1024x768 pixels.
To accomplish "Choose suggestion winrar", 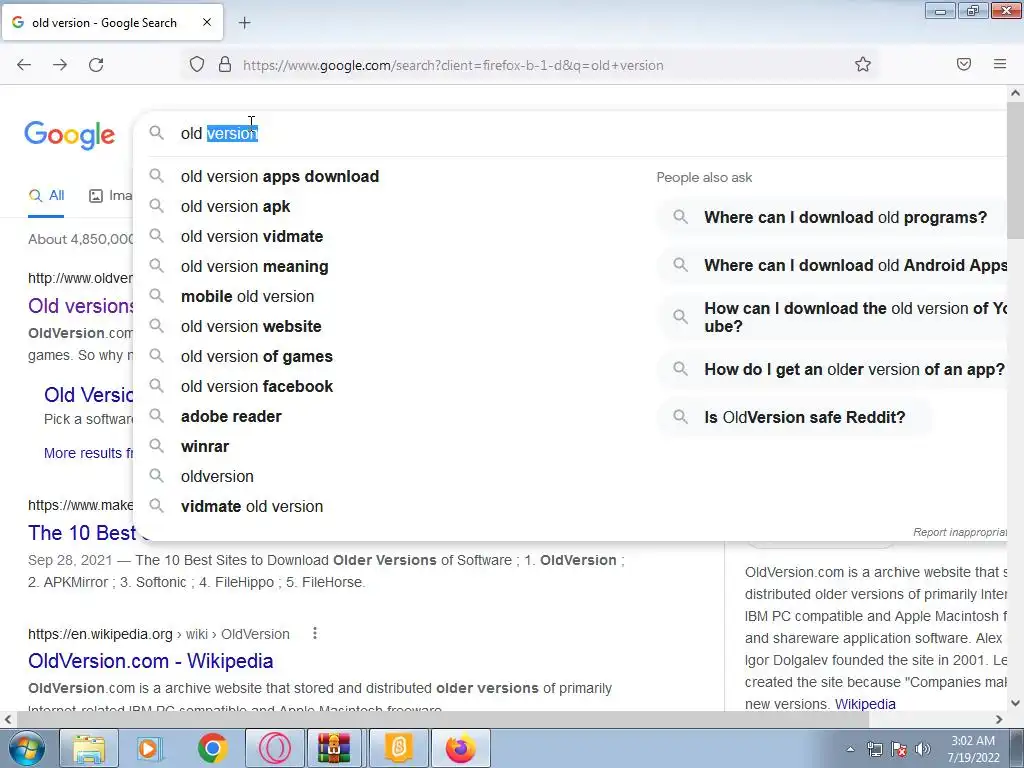I will pyautogui.click(x=205, y=447).
